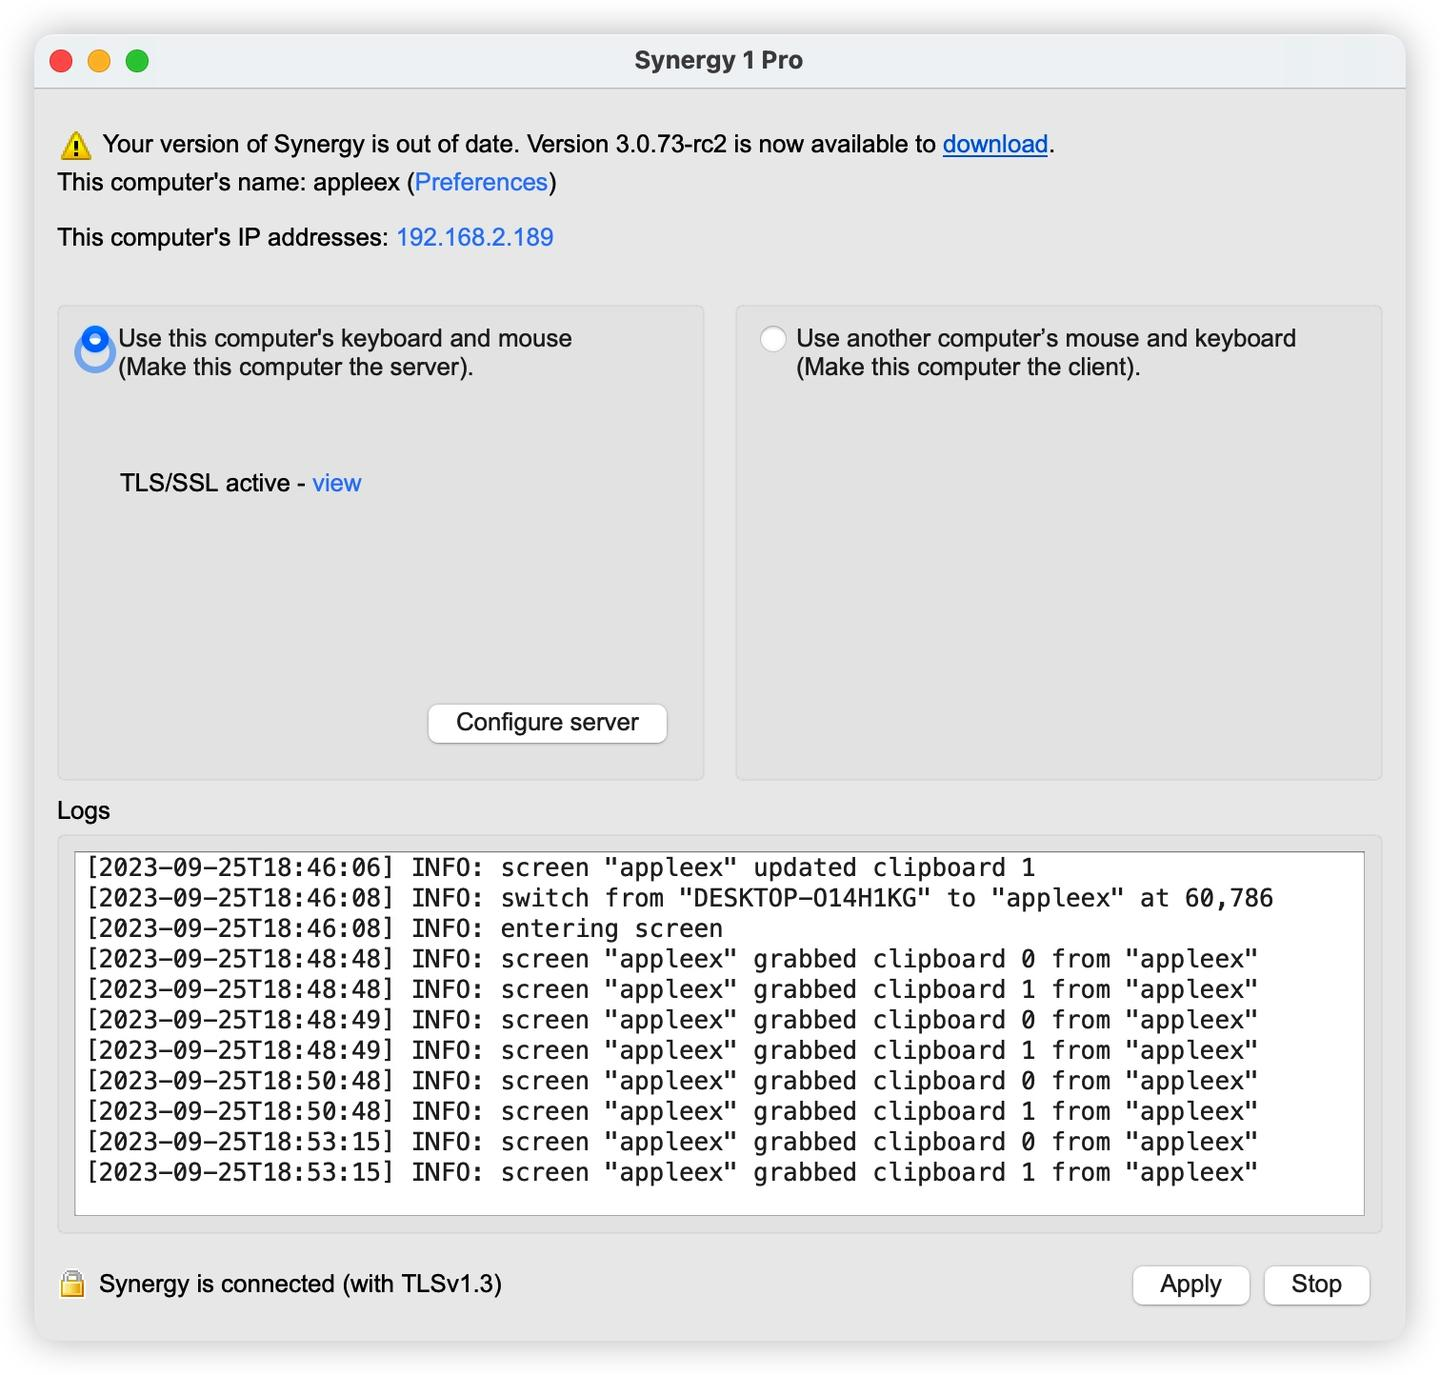Click the yellow update warning icon
1440x1375 pixels.
coord(76,146)
